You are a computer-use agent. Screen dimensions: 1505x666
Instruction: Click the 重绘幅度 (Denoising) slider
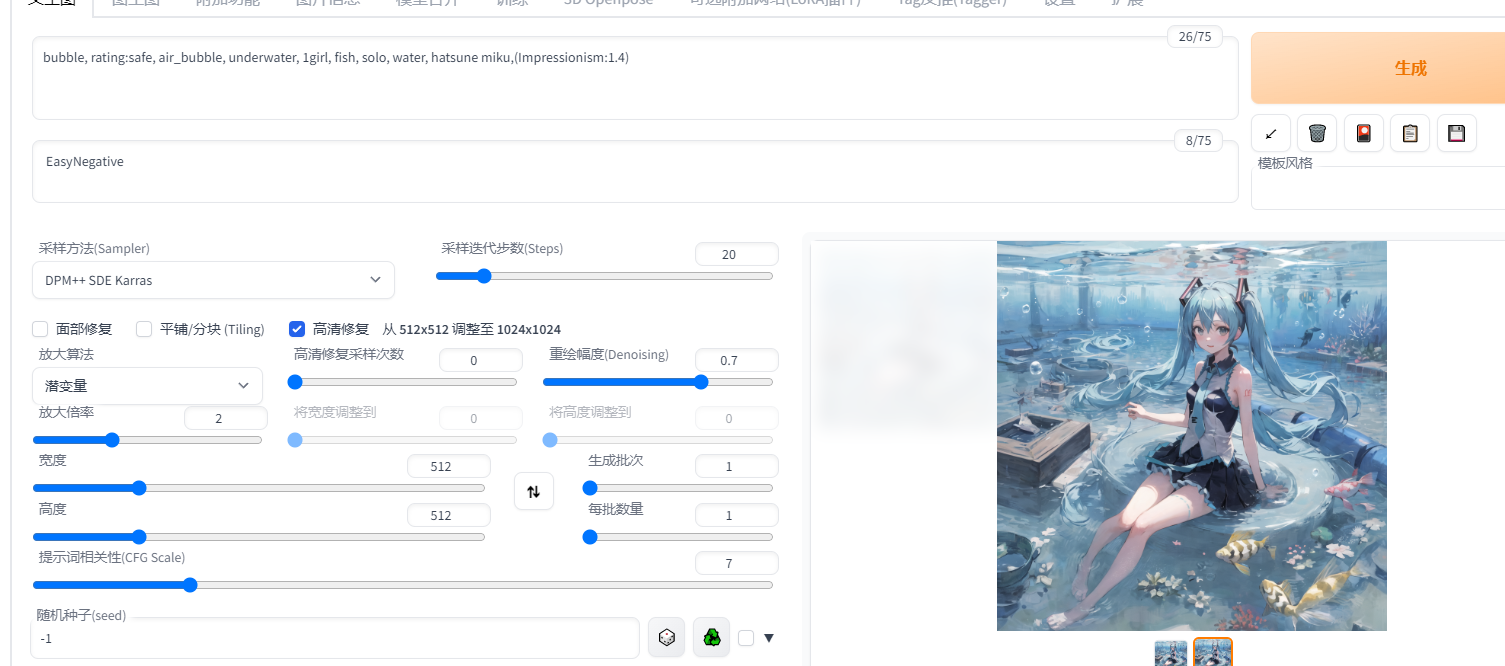click(x=658, y=382)
